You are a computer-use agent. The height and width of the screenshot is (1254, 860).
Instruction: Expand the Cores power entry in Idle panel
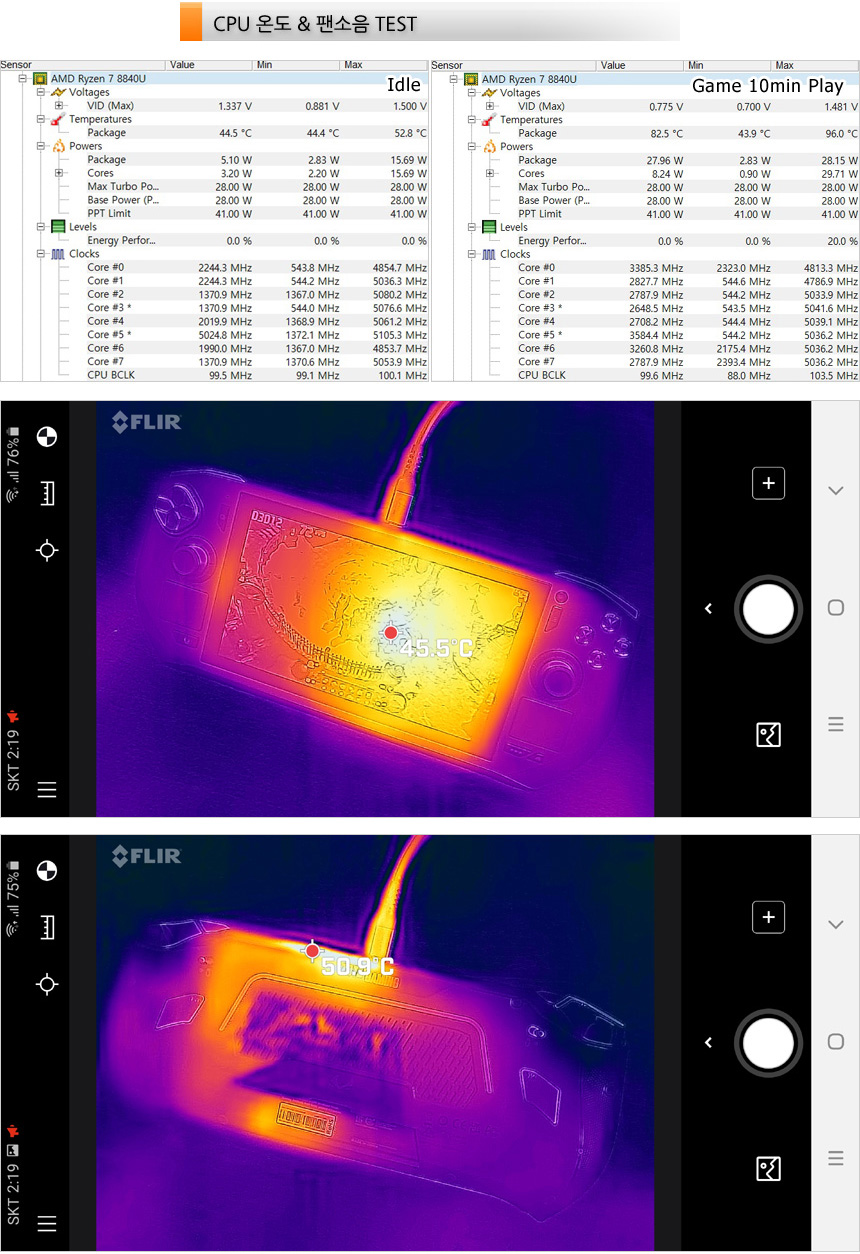[59, 173]
